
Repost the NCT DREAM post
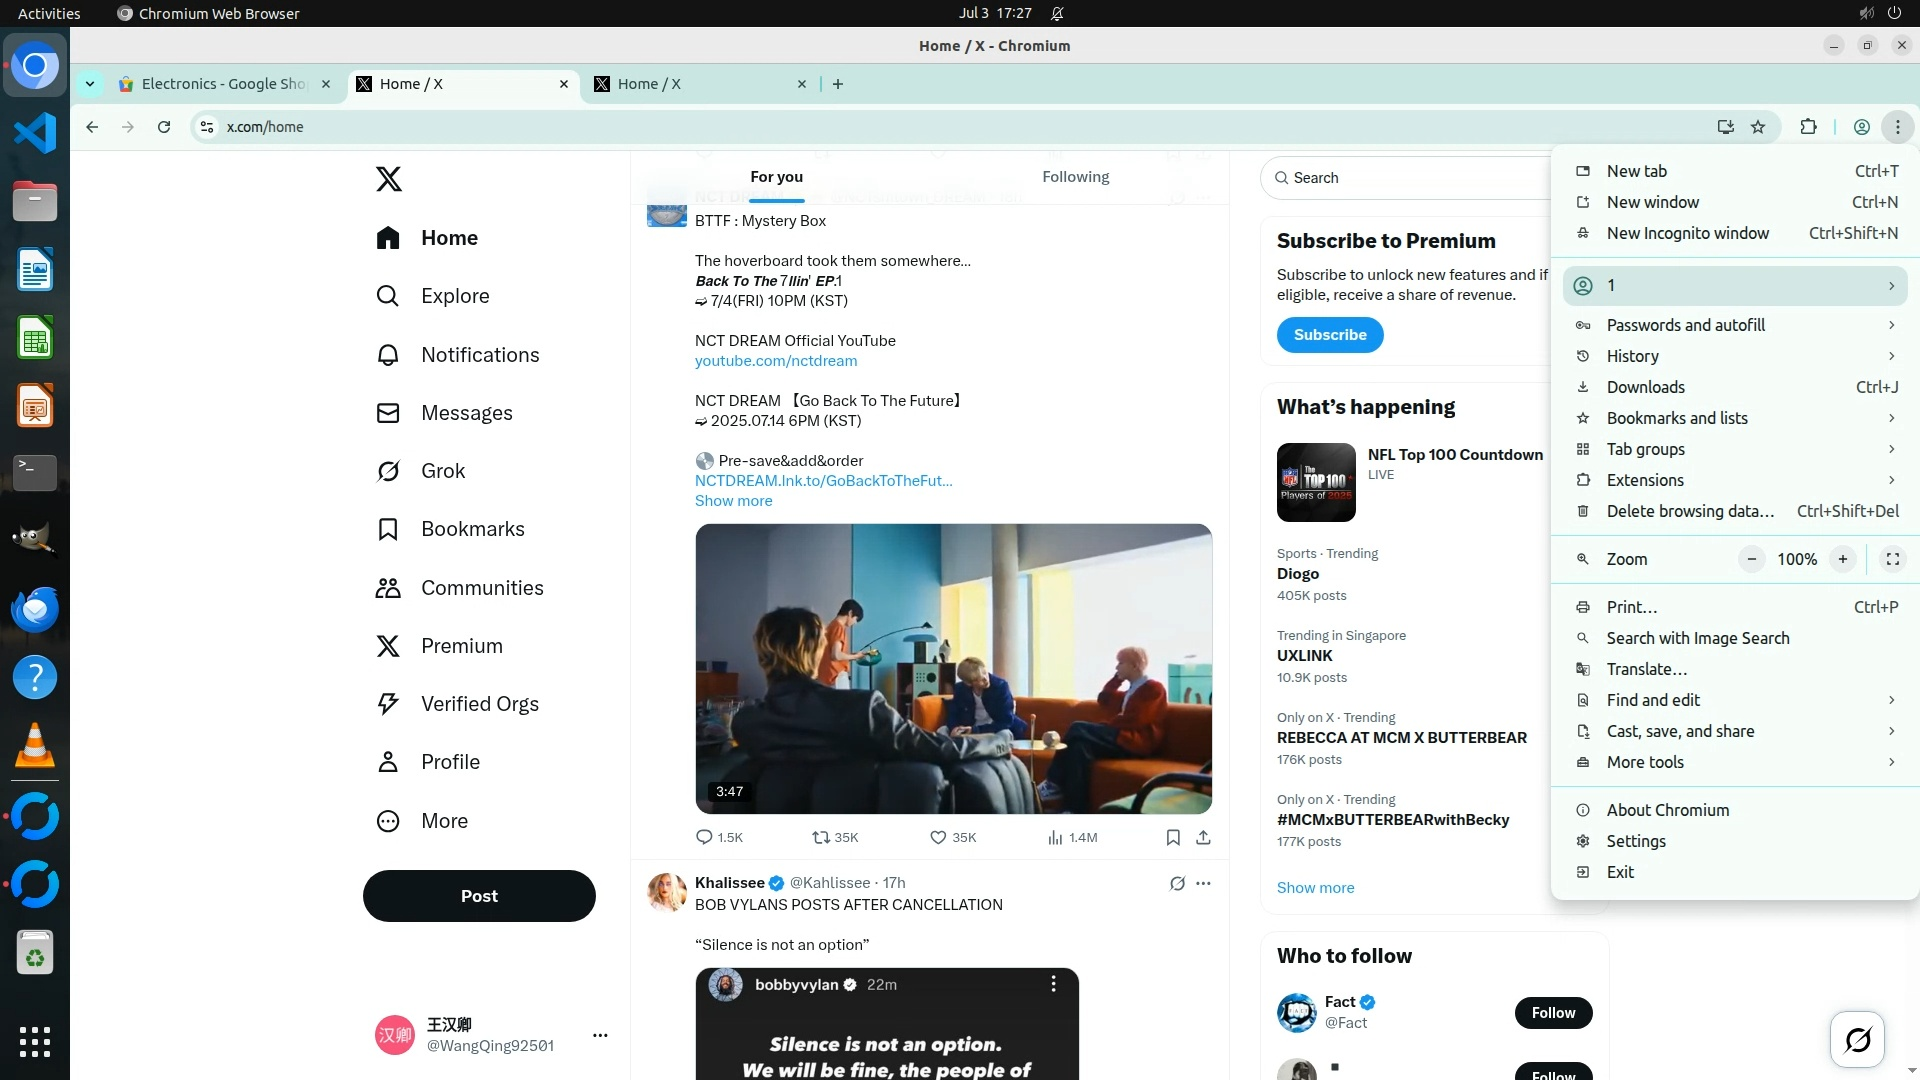pos(821,838)
